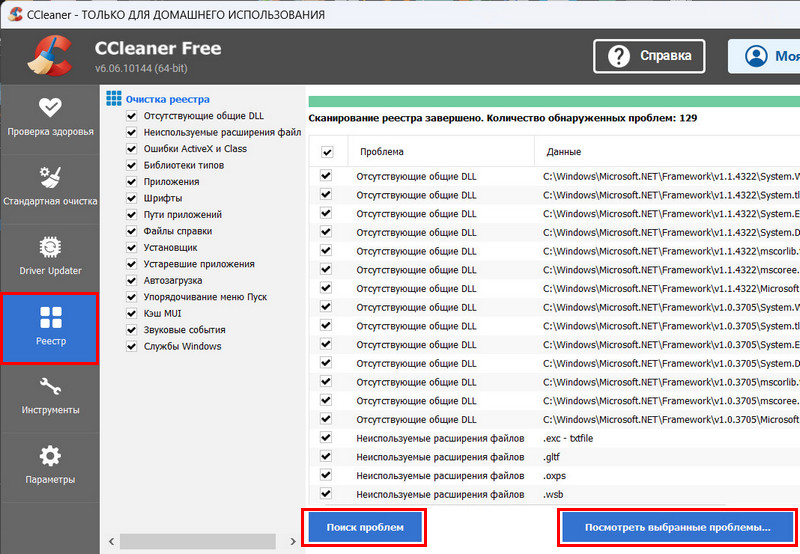Toggle the Автозагрузка checkbox
This screenshot has width=800, height=554.
coord(132,281)
